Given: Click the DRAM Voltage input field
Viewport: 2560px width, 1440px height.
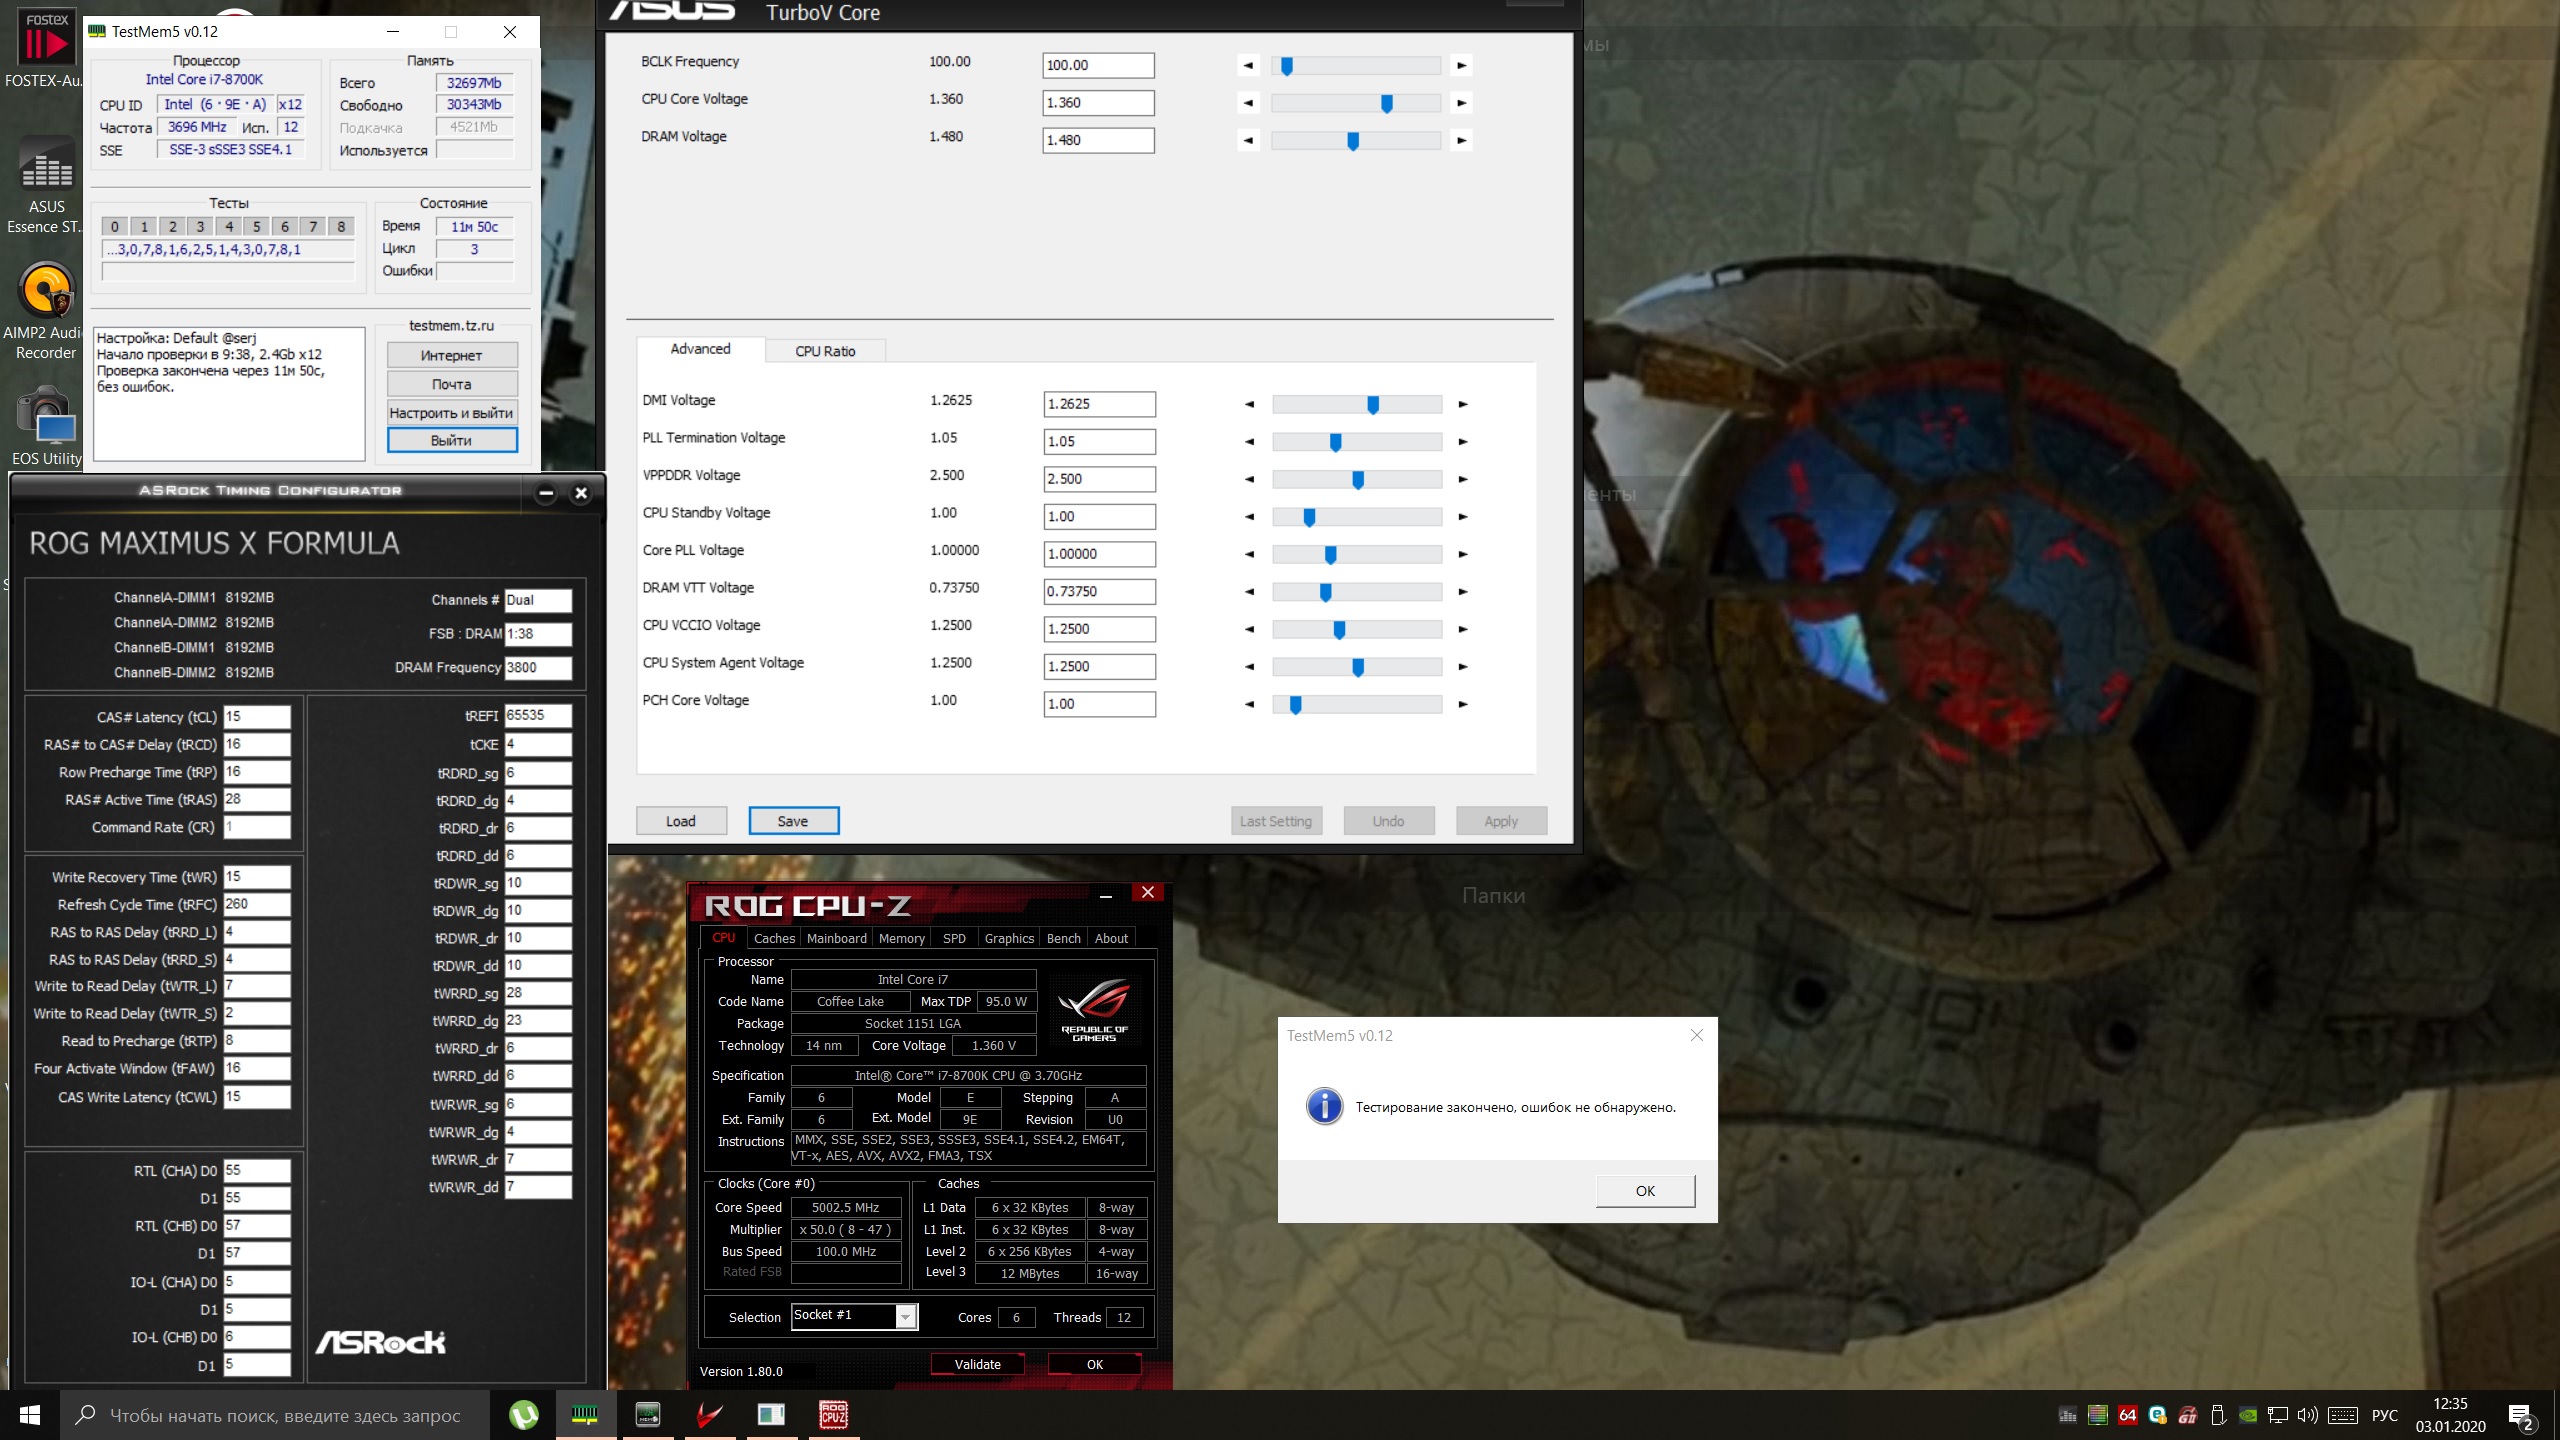Looking at the screenshot, I should click(x=1097, y=140).
